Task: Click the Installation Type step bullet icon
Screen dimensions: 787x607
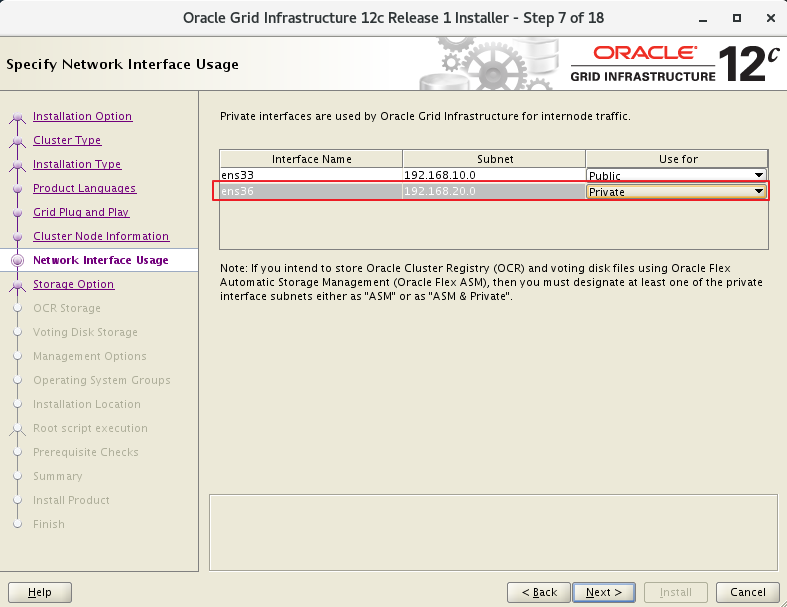Action: (18, 166)
